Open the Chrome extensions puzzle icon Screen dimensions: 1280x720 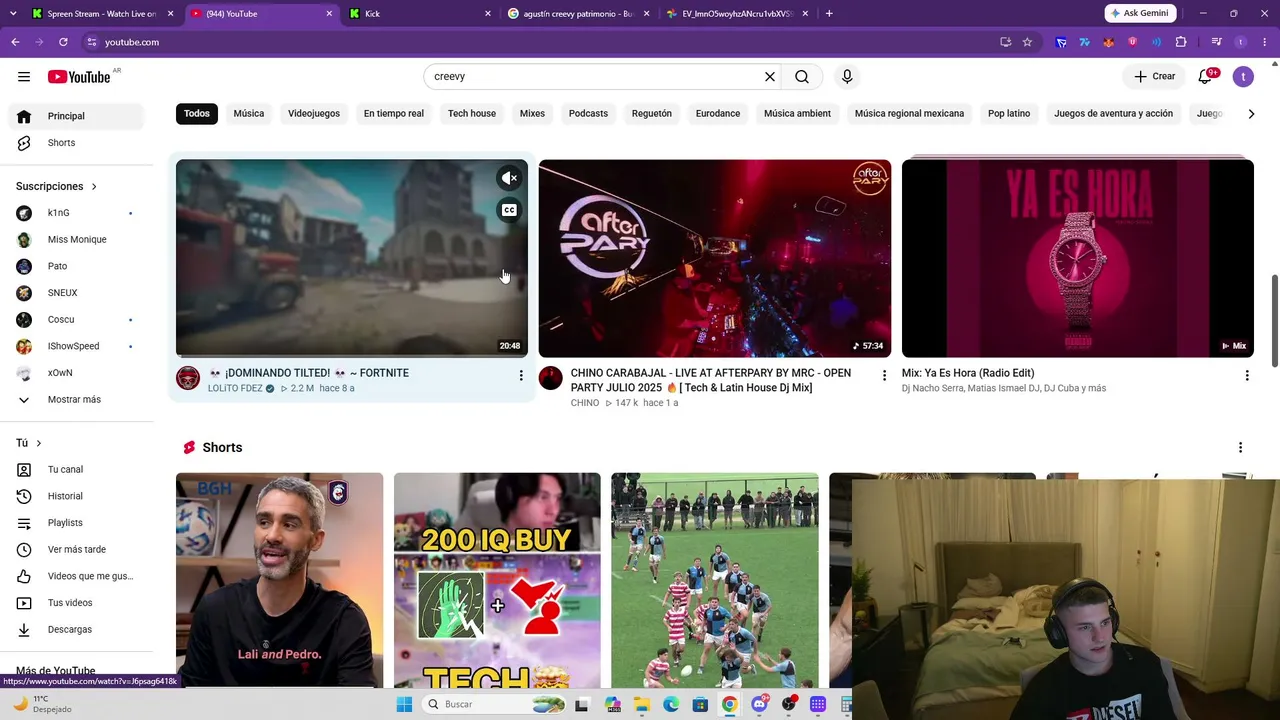(1181, 42)
